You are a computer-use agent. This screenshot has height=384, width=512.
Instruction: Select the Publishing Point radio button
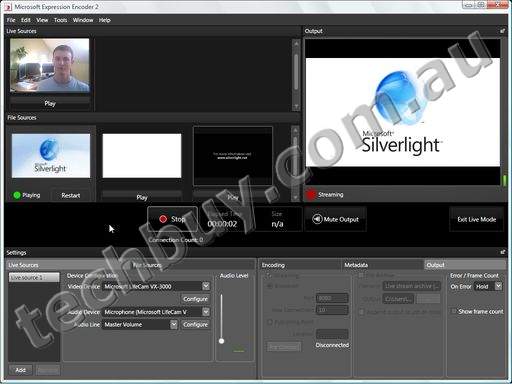click(x=270, y=322)
